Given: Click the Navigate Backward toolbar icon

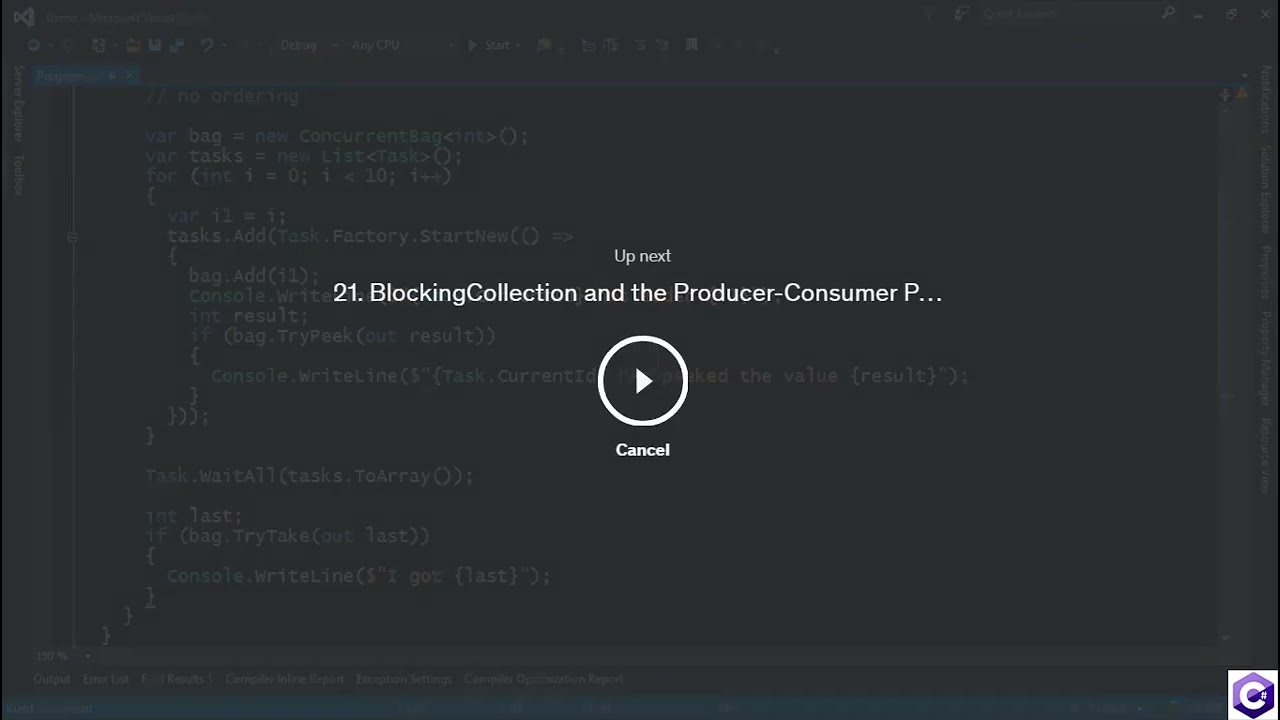Looking at the screenshot, I should pyautogui.click(x=33, y=45).
